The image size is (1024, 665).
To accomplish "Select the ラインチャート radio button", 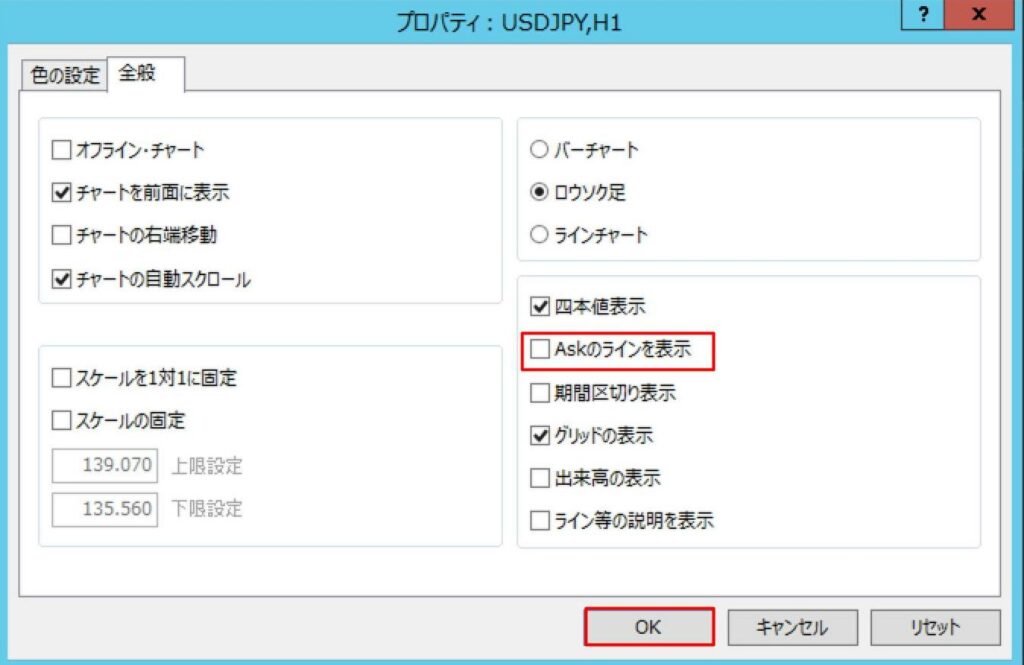I will coord(540,236).
